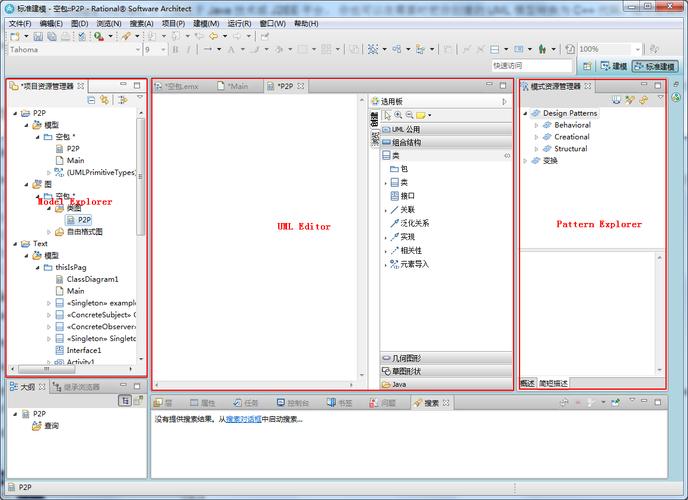Viewport: 688px width, 500px height.
Task: Click the Save All toolbar icon
Action: click(52, 36)
